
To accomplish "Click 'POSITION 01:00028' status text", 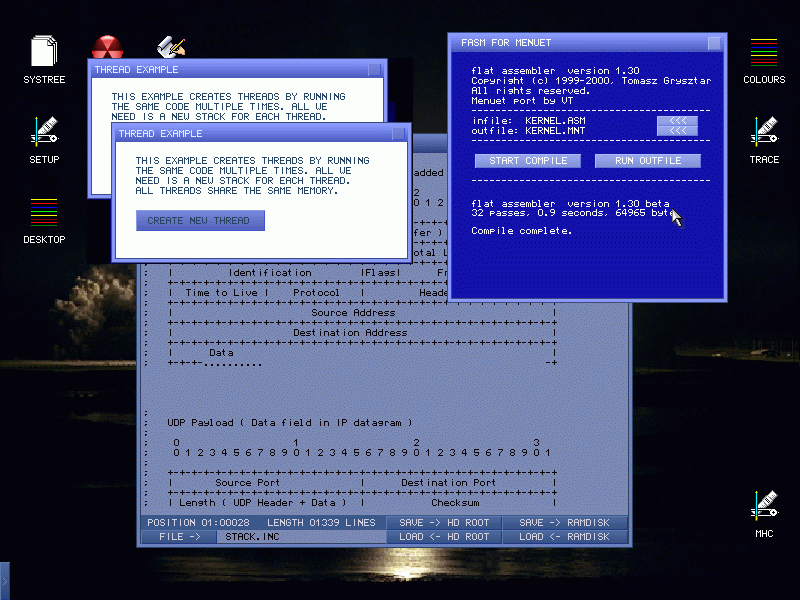I will click(198, 522).
